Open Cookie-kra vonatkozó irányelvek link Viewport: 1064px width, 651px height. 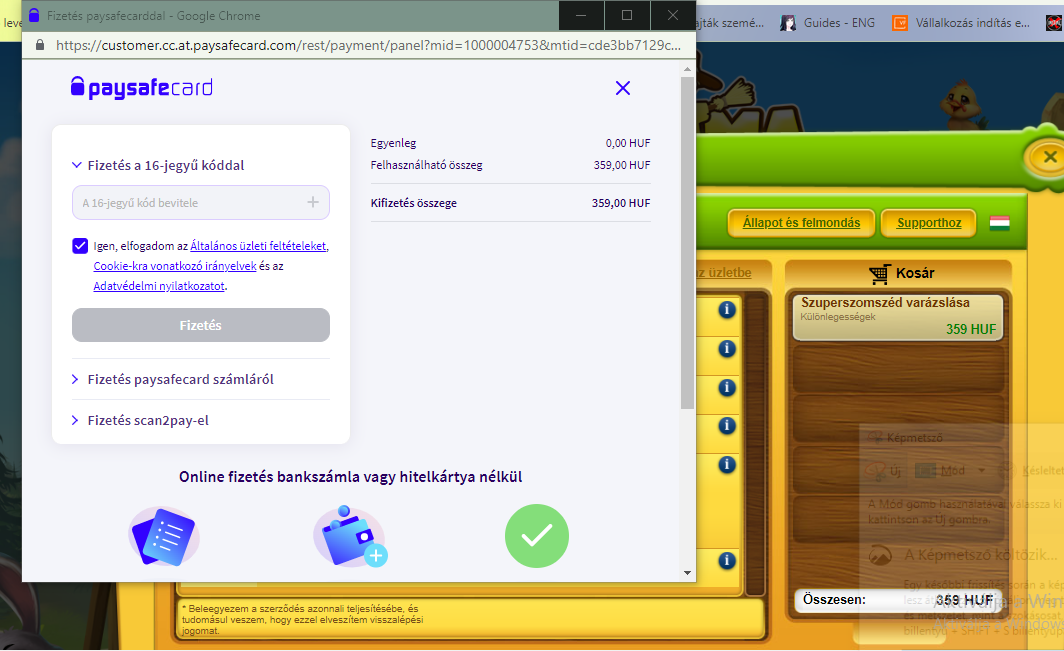[175, 266]
